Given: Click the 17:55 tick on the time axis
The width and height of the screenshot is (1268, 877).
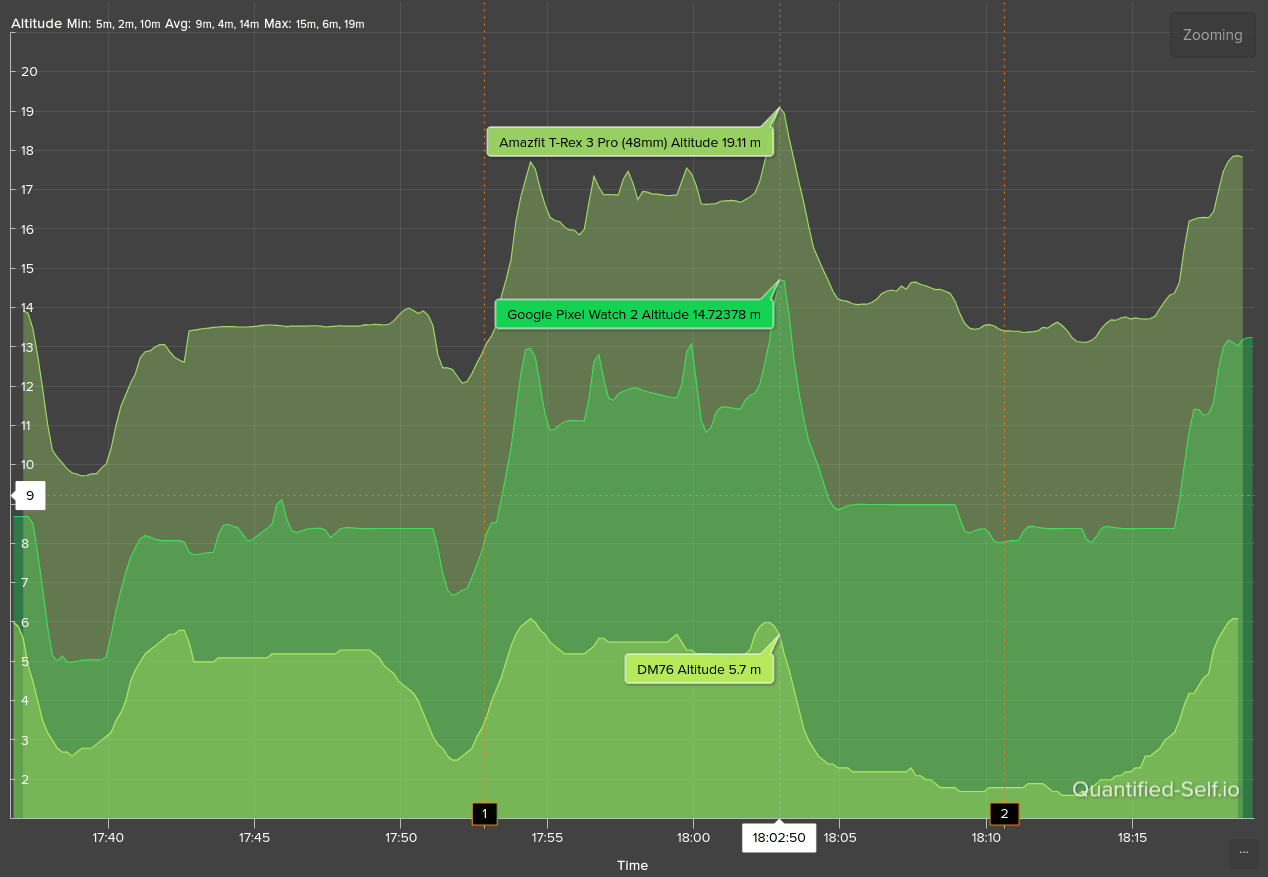Looking at the screenshot, I should coord(547,837).
